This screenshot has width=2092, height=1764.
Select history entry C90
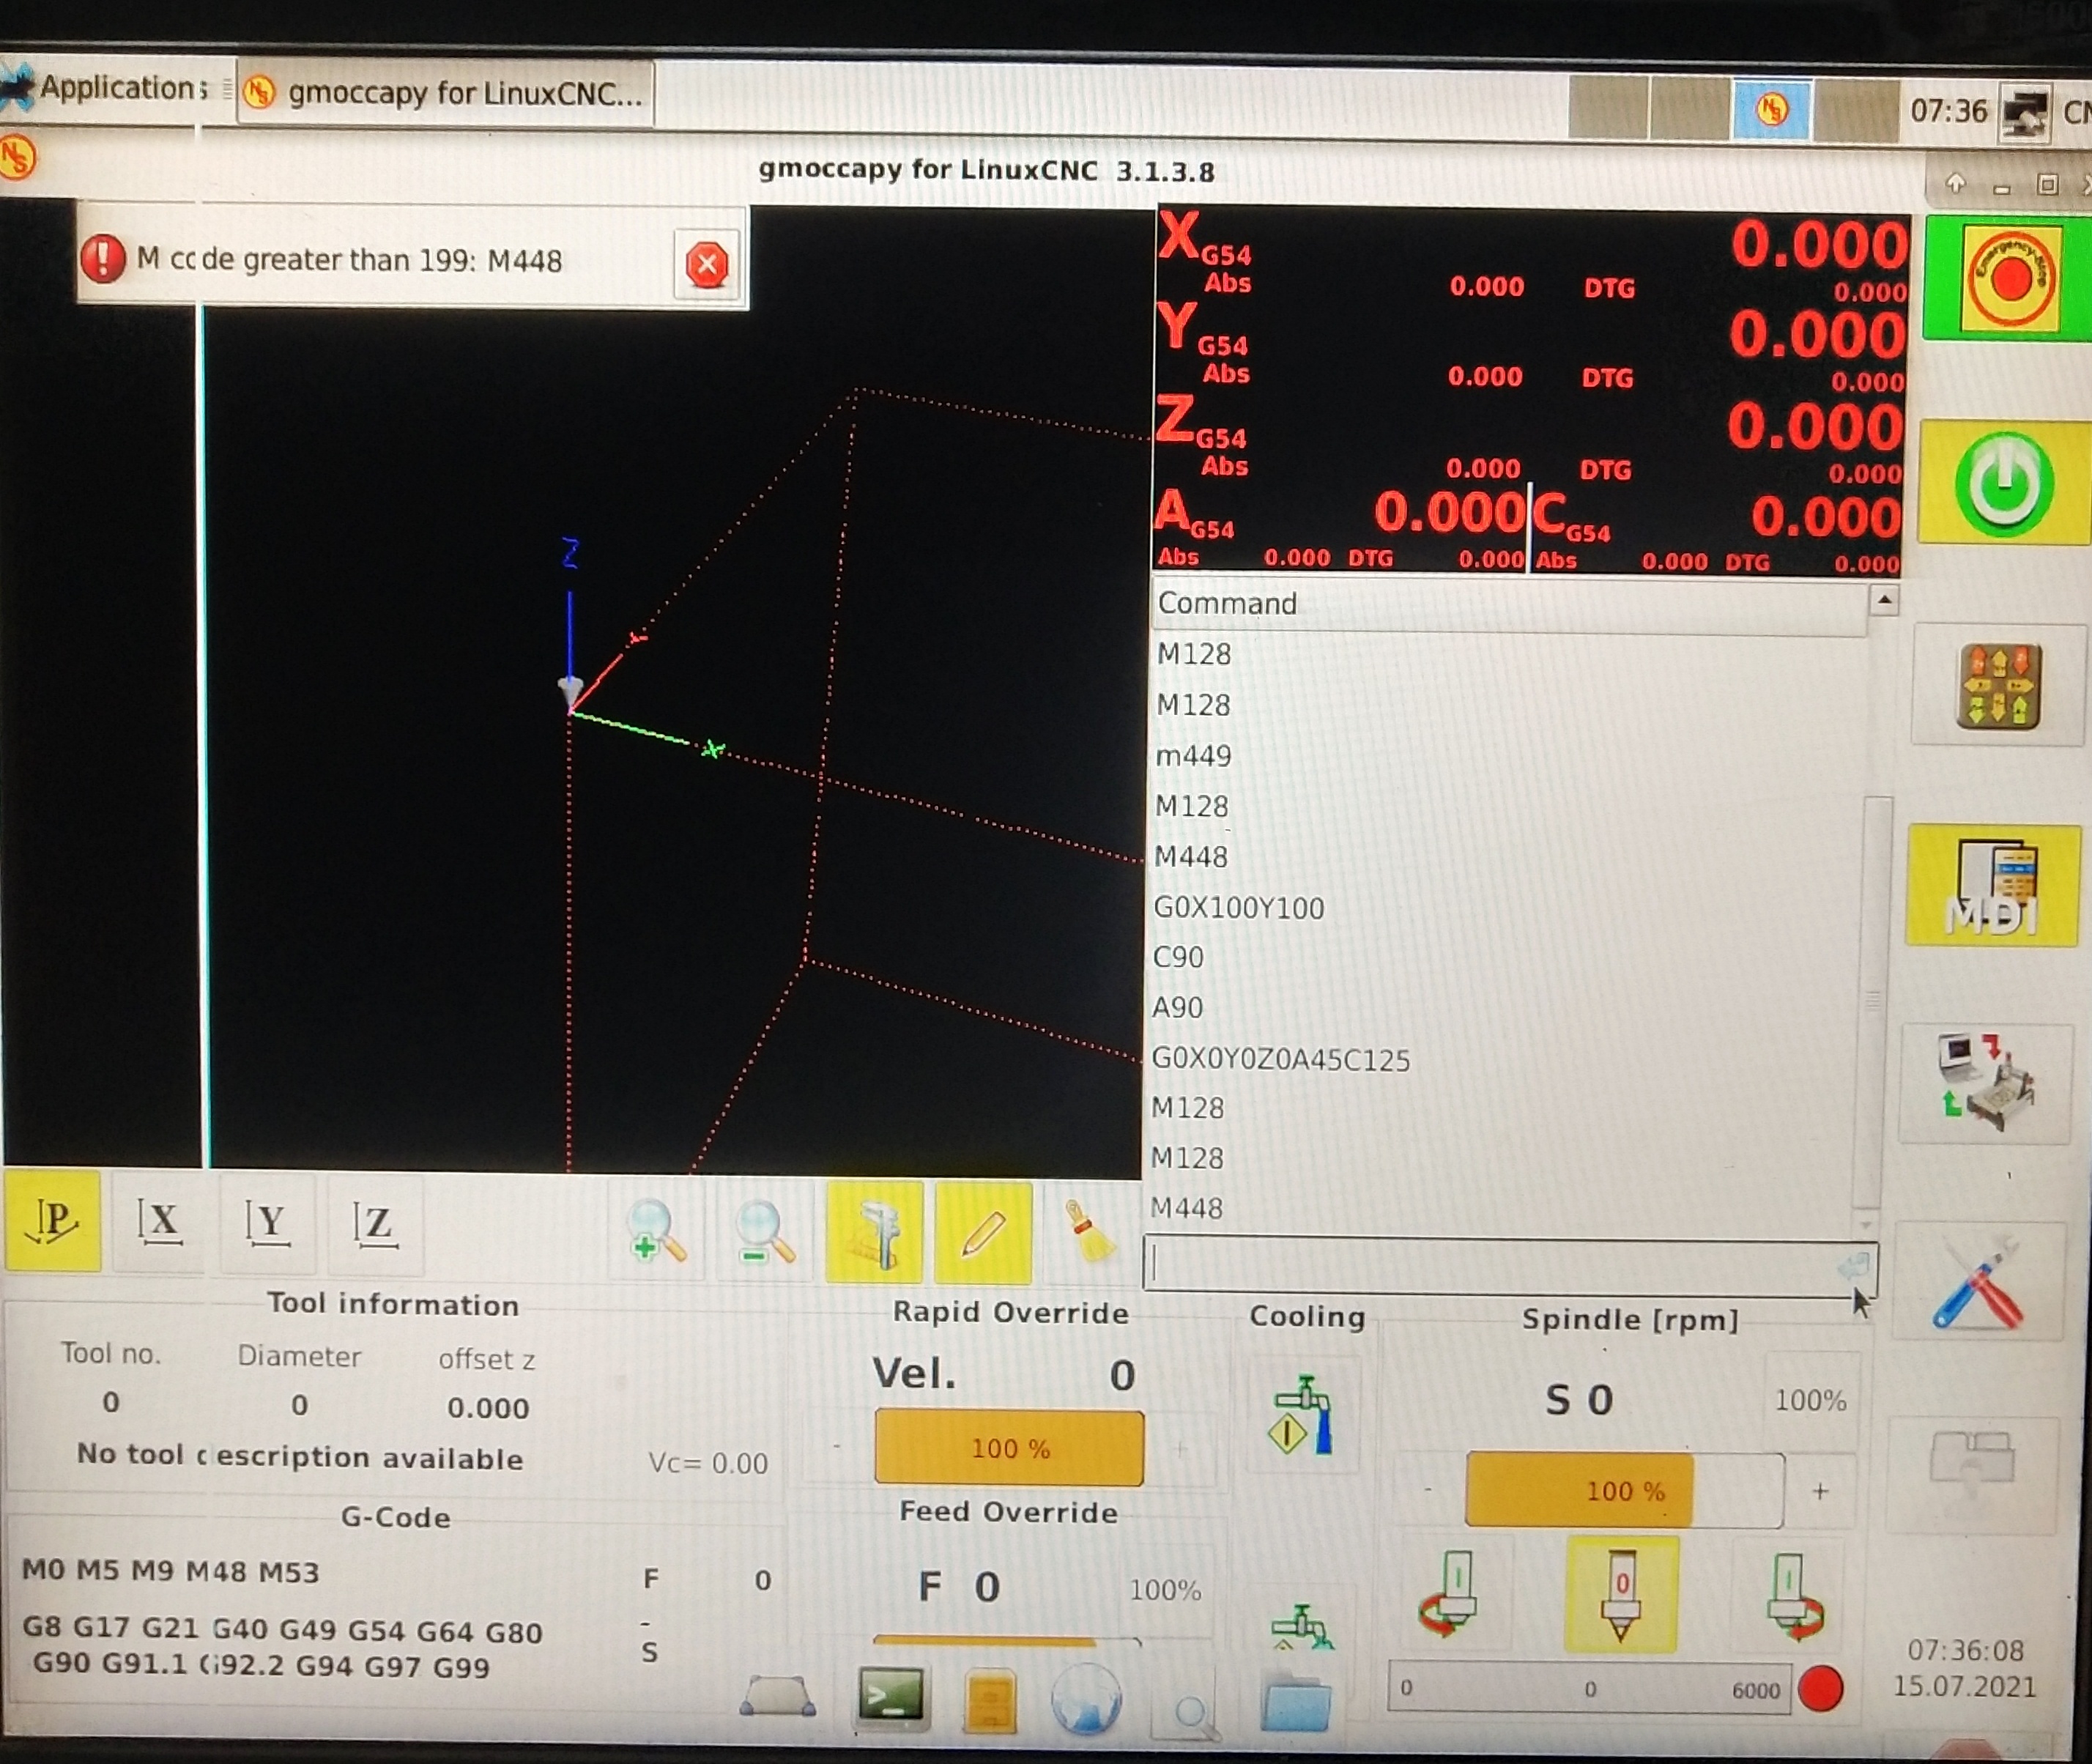pyautogui.click(x=1178, y=958)
